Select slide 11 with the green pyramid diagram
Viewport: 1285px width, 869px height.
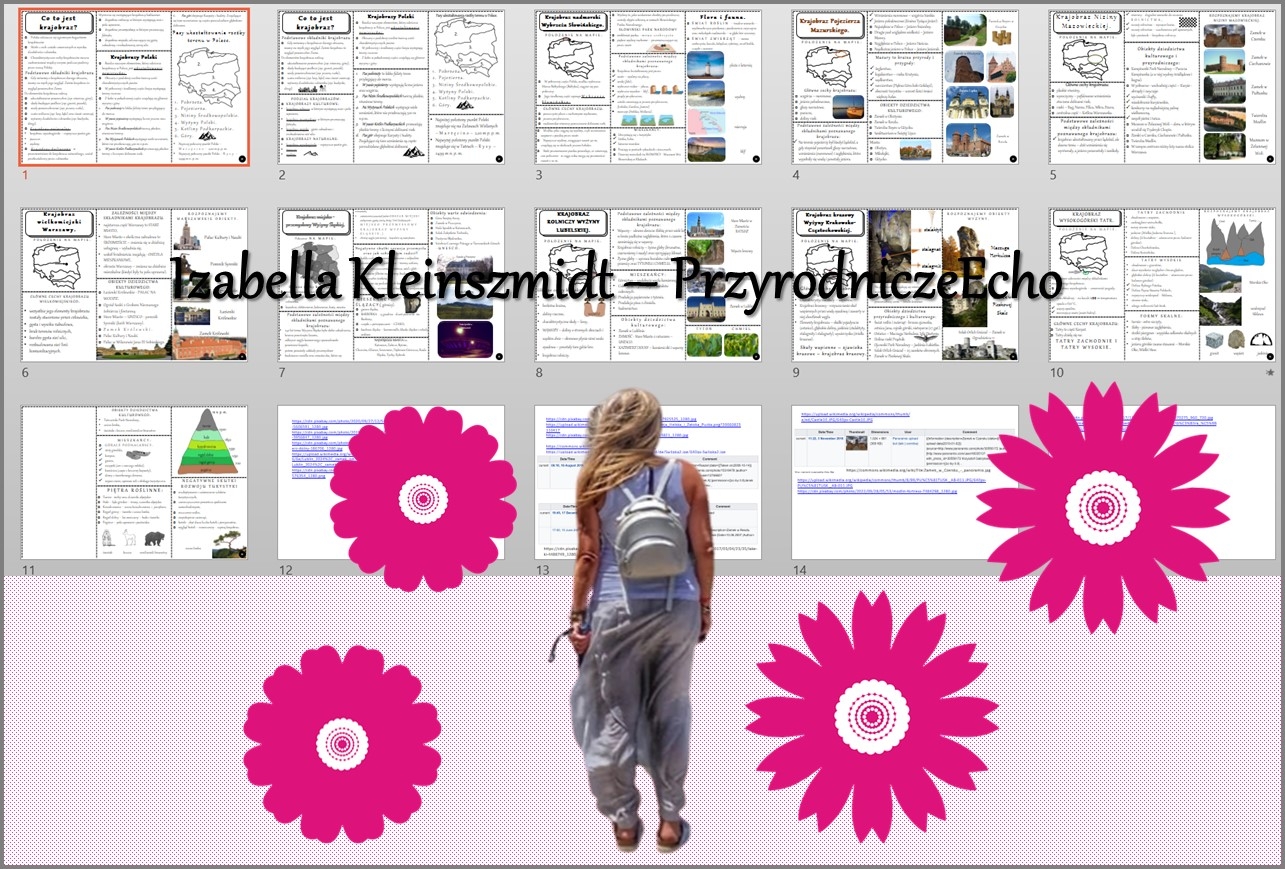pyautogui.click(x=134, y=482)
